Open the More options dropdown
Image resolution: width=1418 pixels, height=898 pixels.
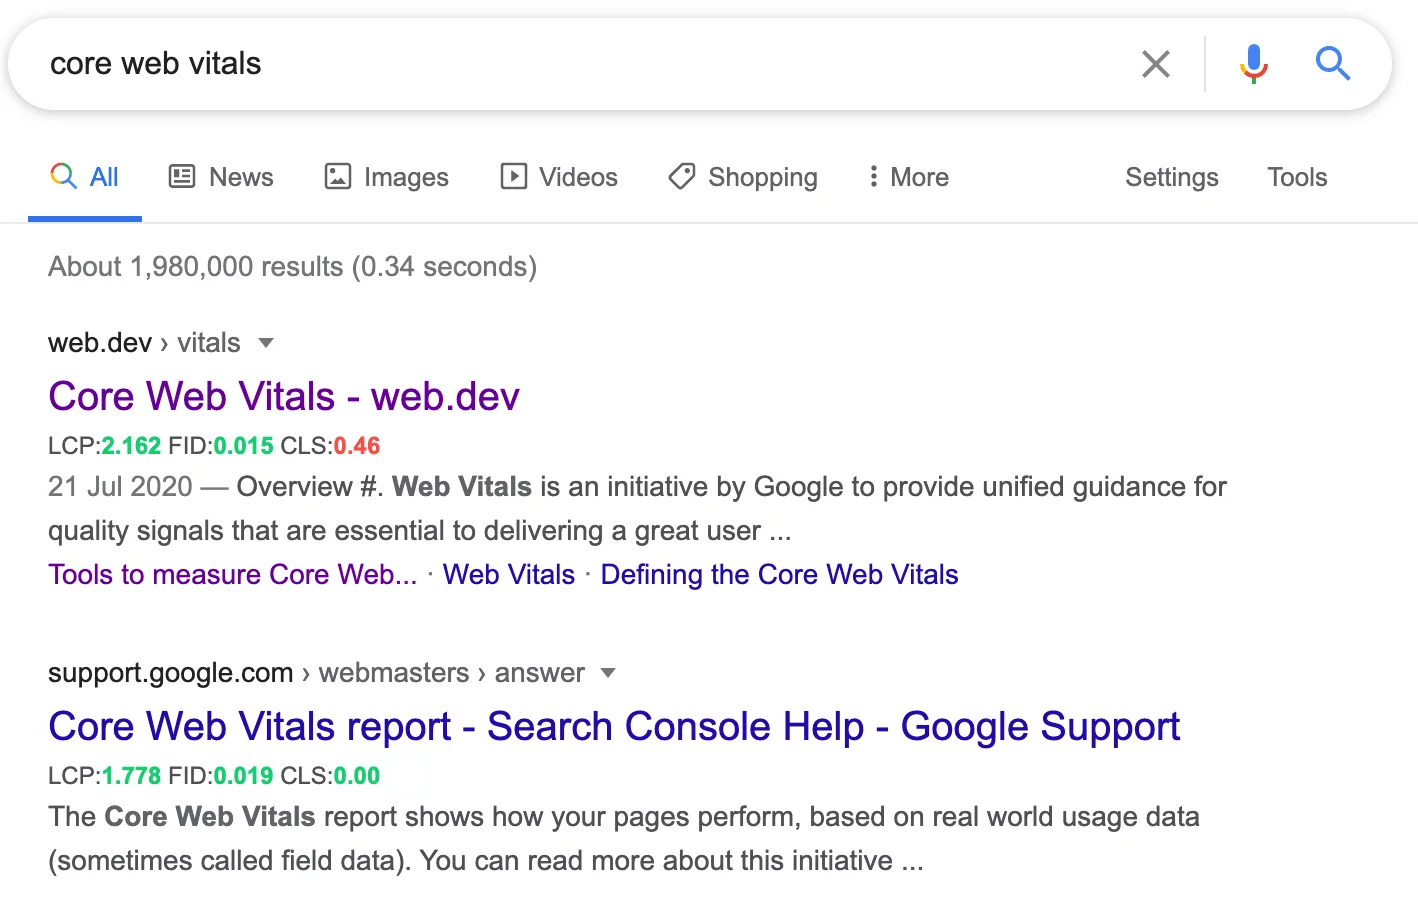point(873,176)
